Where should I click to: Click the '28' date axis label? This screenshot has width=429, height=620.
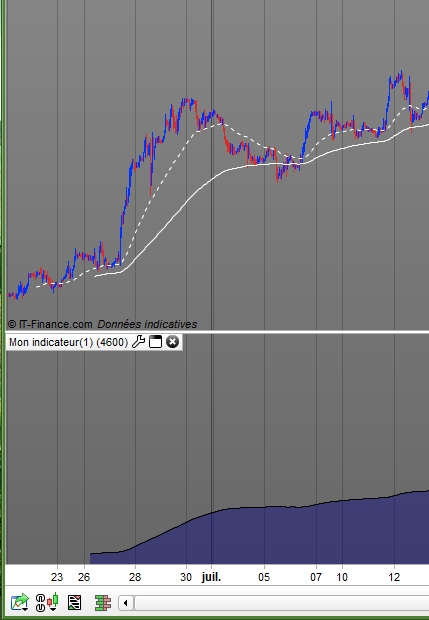point(135,577)
